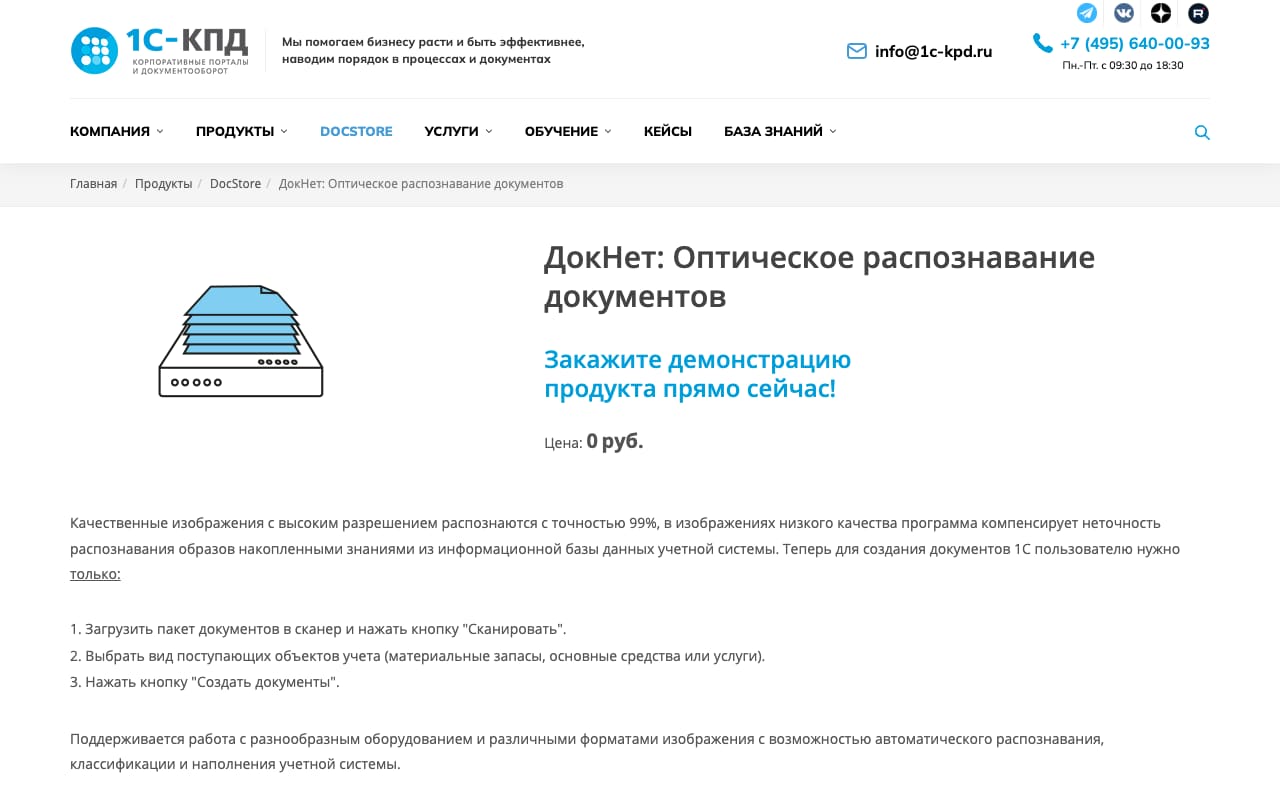Open the КЕЙСЫ menu item
This screenshot has width=1280, height=800.
(x=668, y=131)
